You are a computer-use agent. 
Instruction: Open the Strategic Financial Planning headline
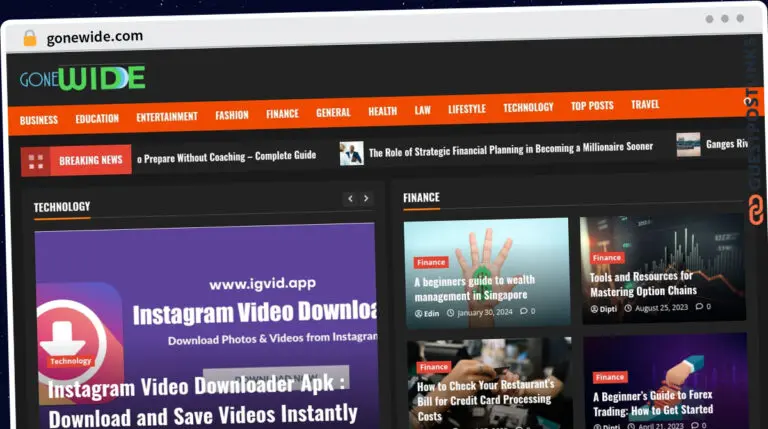(x=510, y=149)
